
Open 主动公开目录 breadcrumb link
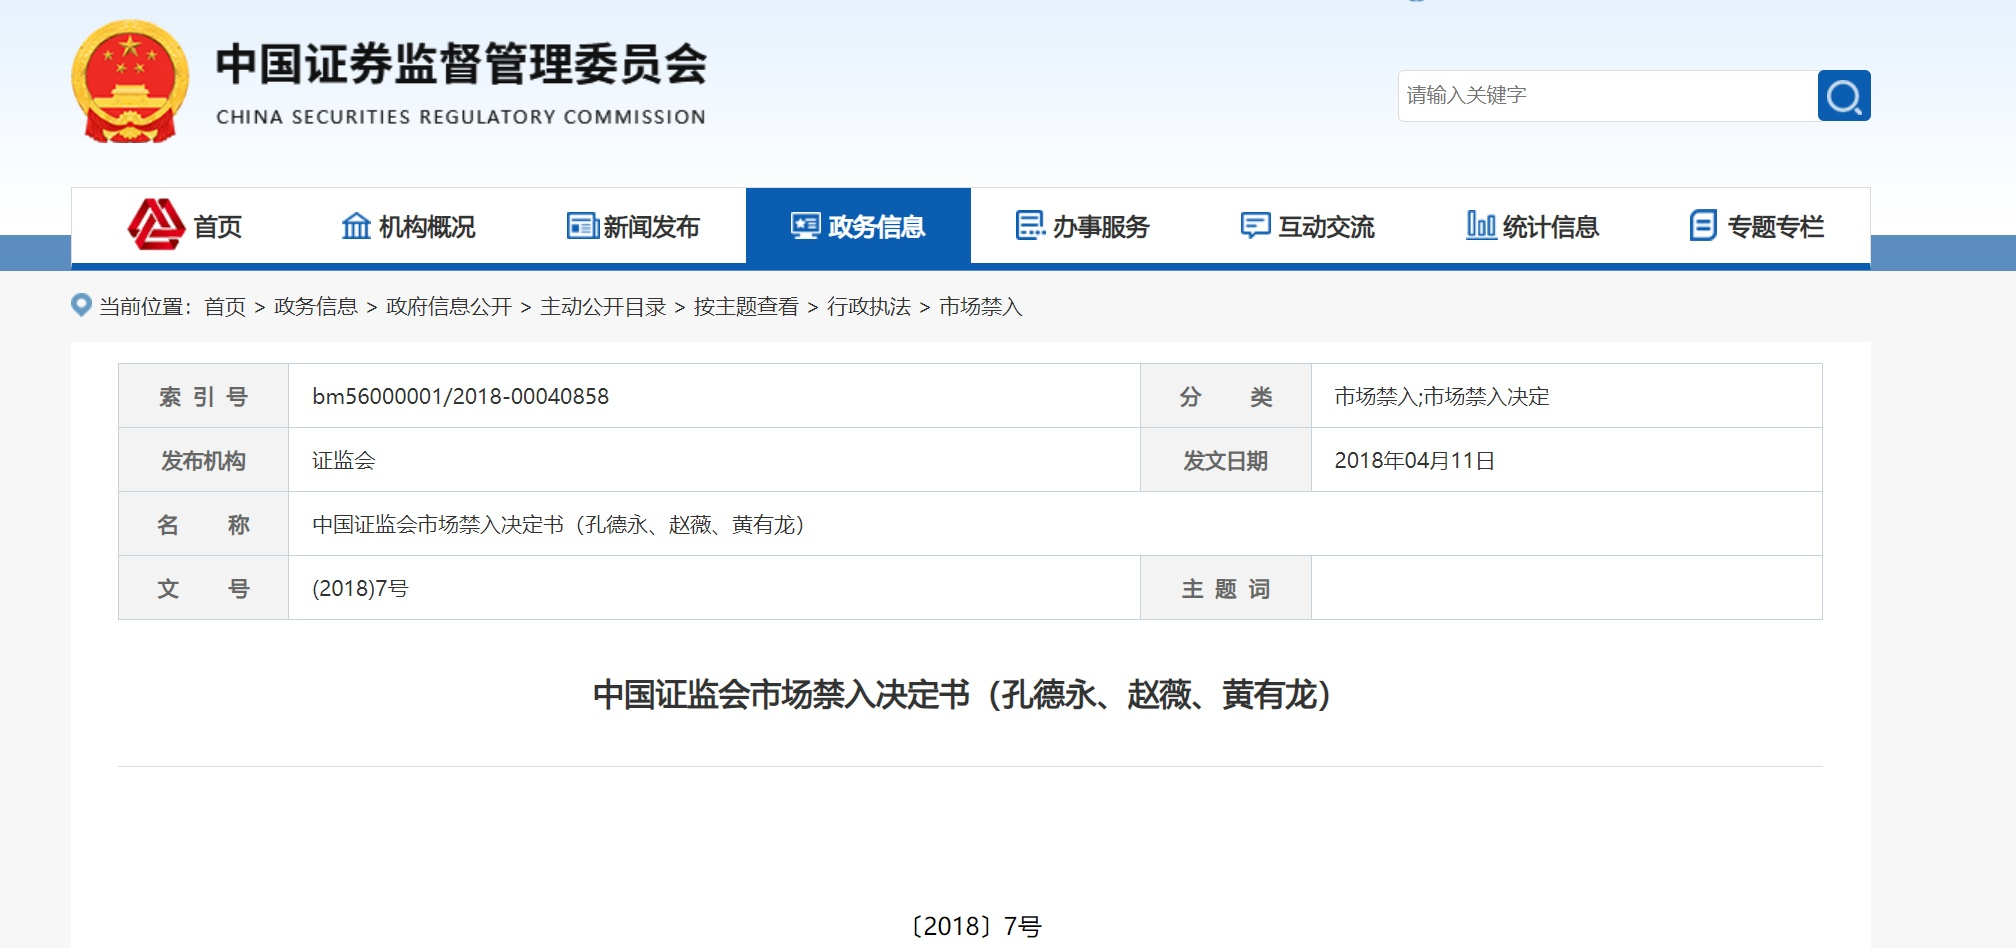tap(602, 307)
